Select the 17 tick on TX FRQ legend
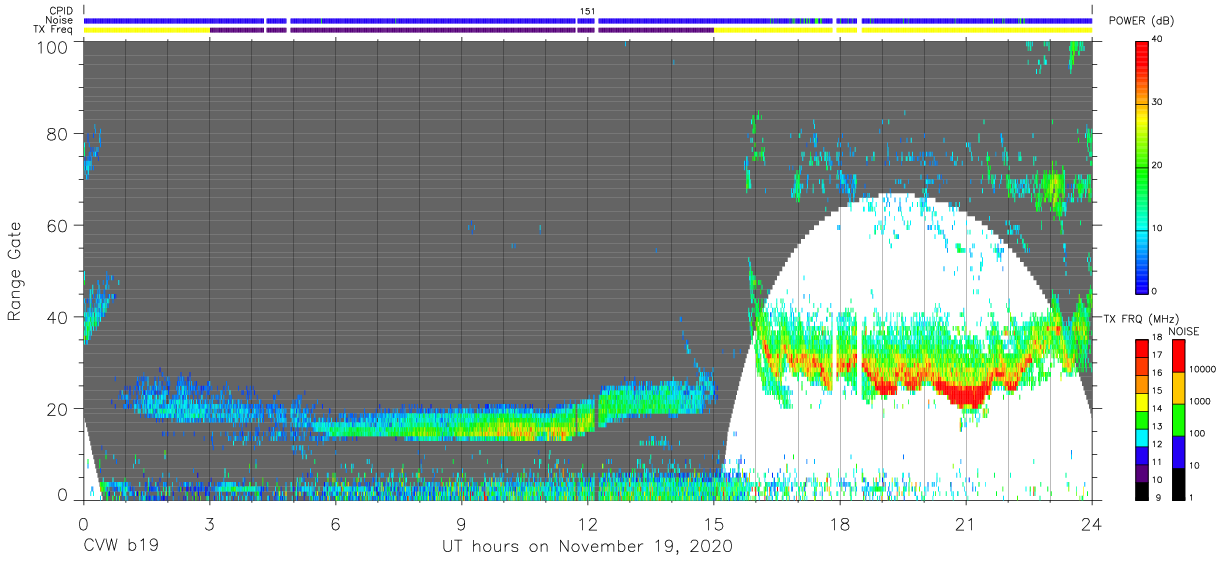 click(x=1159, y=355)
